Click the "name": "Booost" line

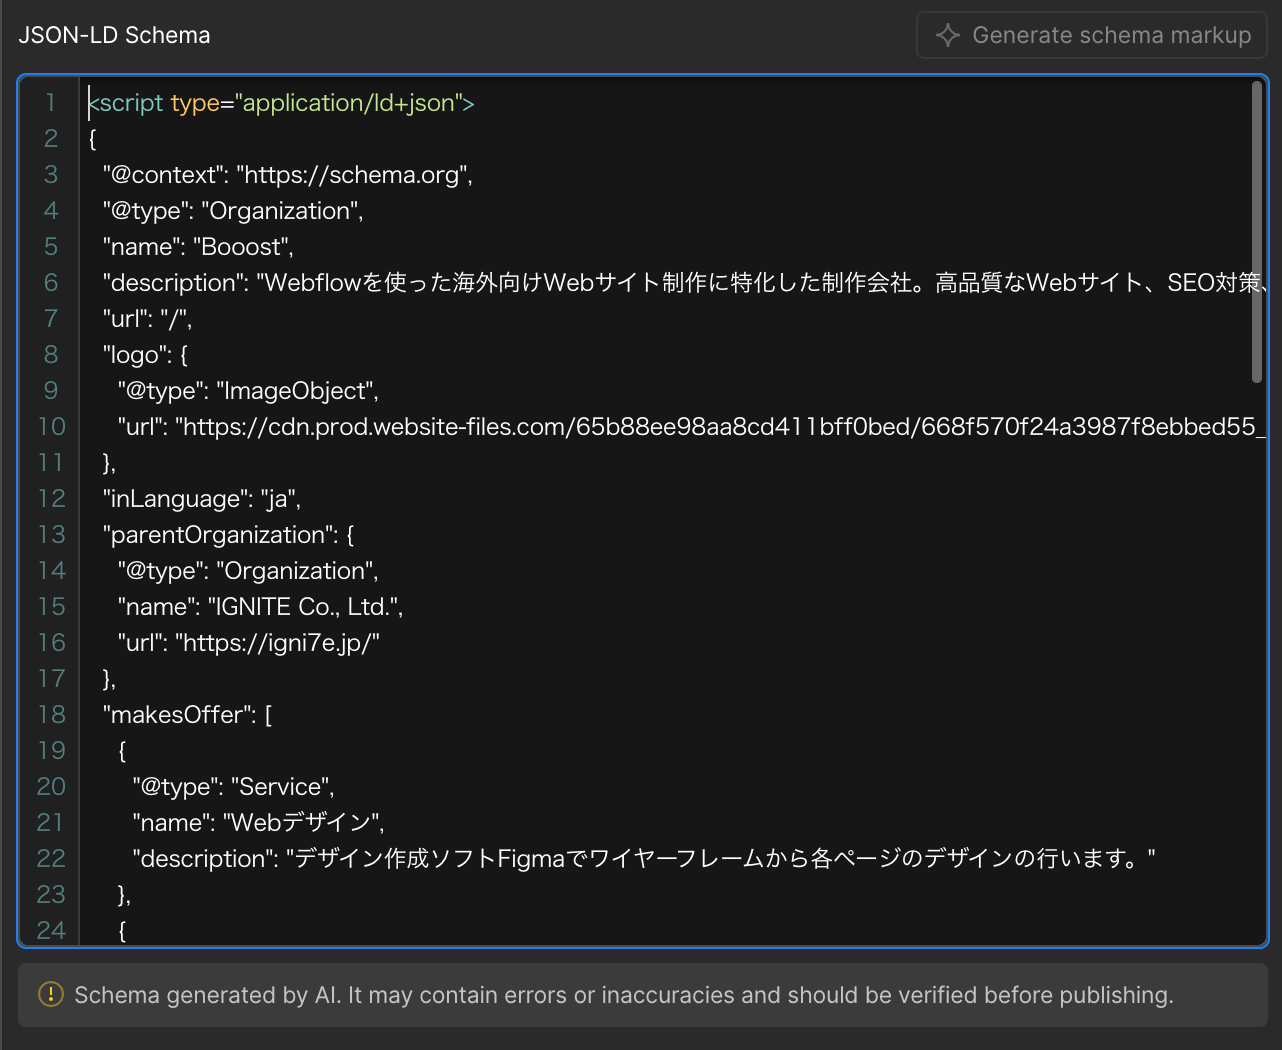tap(198, 247)
